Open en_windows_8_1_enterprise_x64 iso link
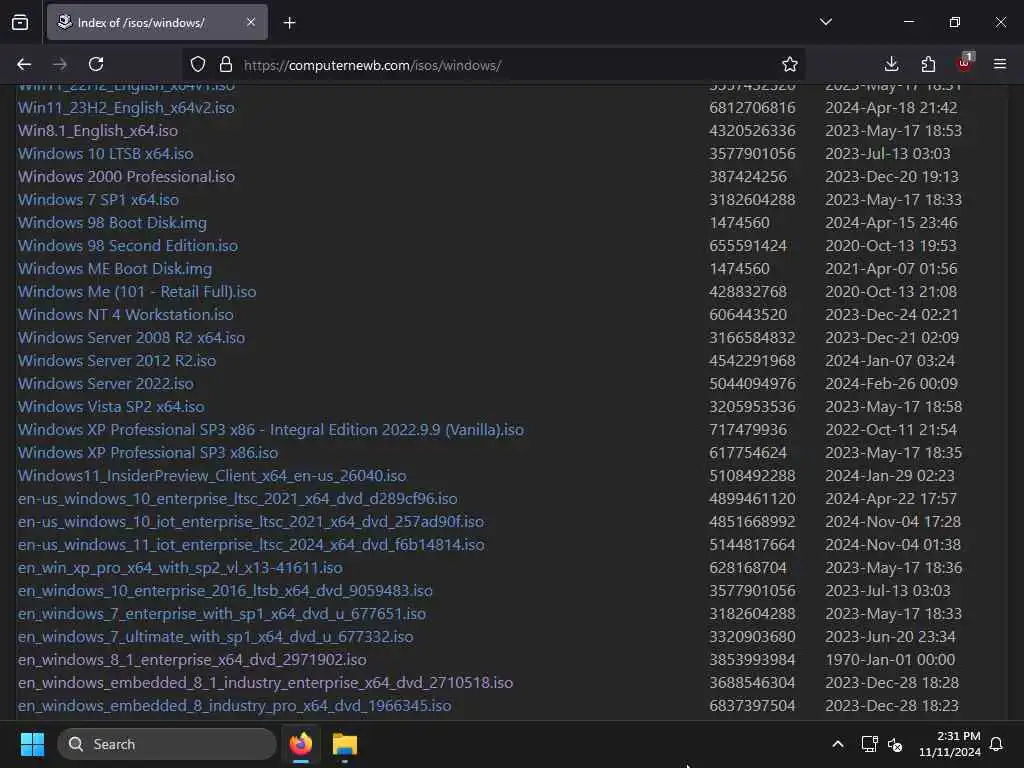The height and width of the screenshot is (768, 1024). (x=192, y=660)
